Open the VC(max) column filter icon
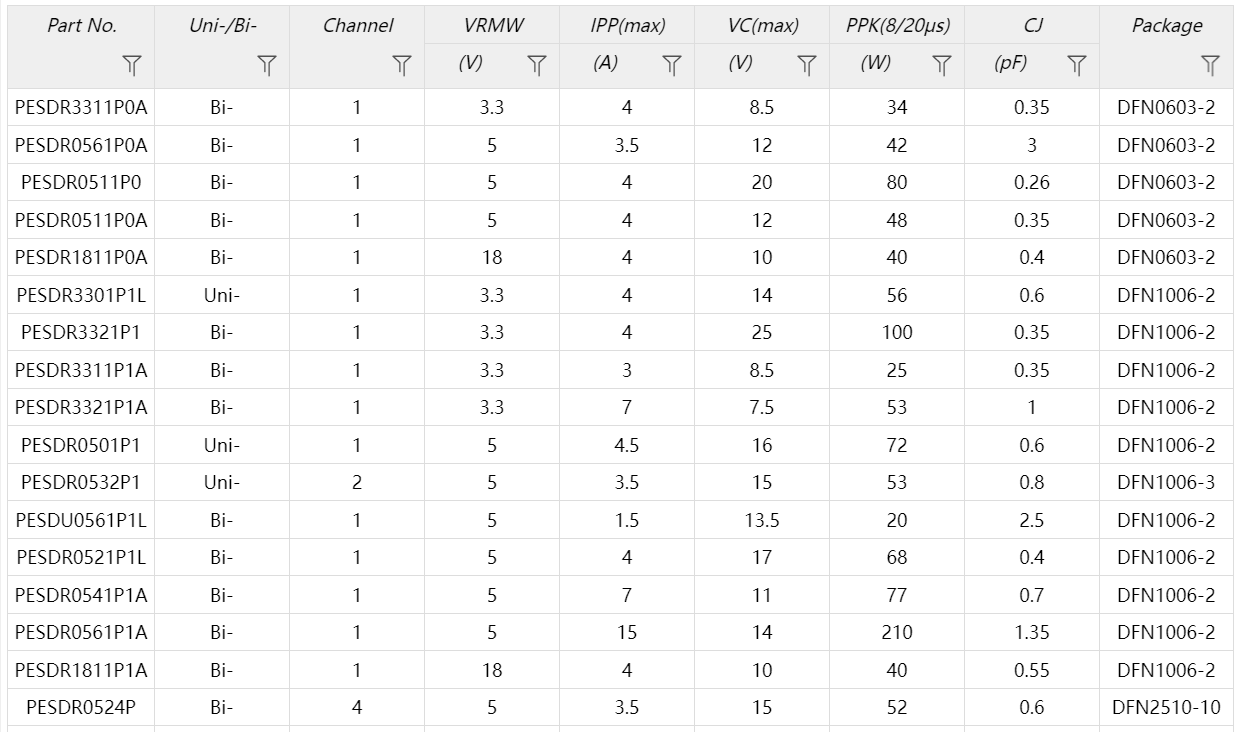The width and height of the screenshot is (1248, 732). (x=807, y=66)
